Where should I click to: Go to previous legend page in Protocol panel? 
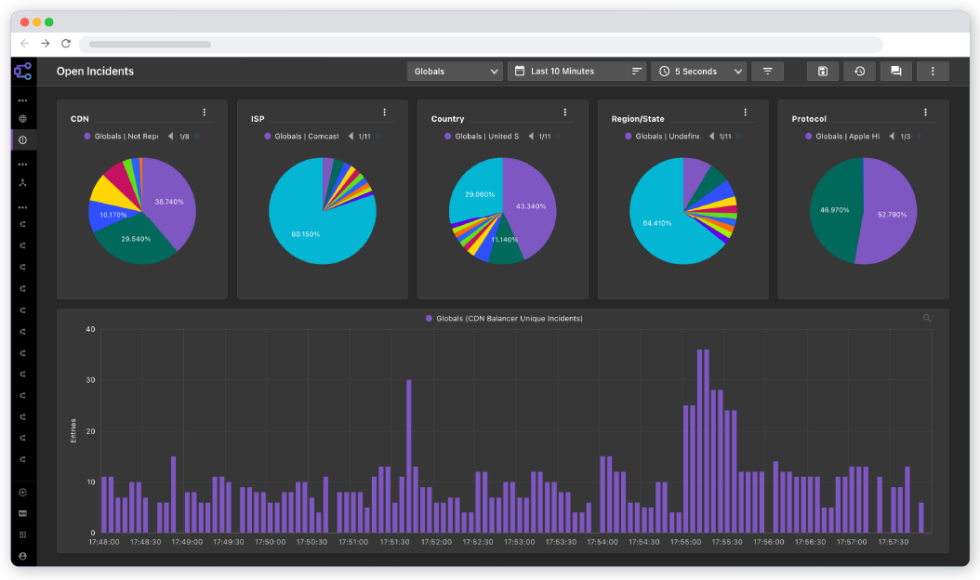tap(892, 136)
